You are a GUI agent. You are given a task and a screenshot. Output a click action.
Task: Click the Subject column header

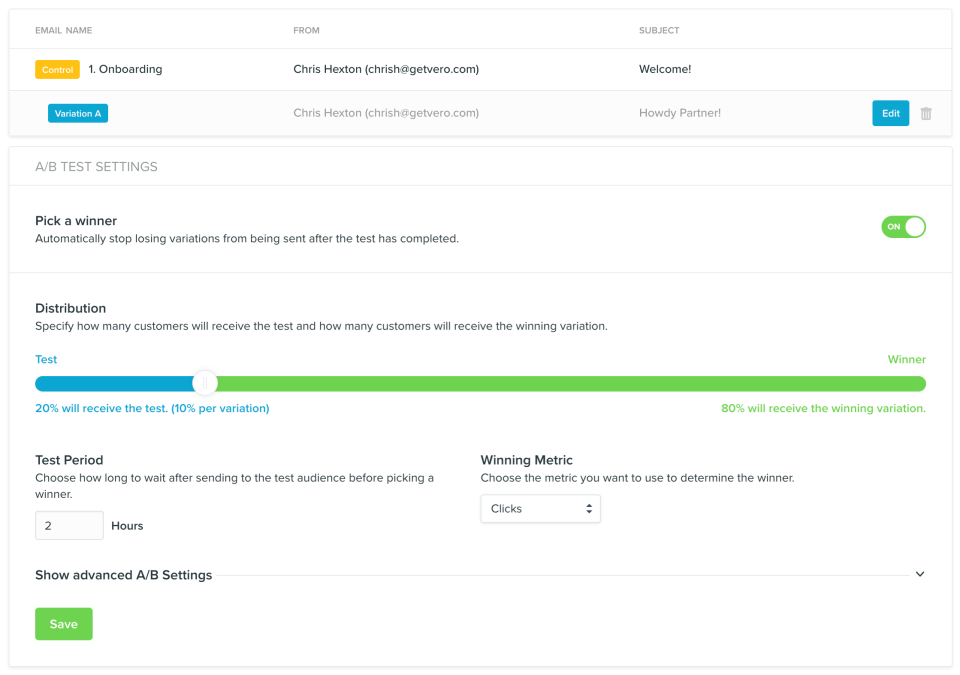click(x=659, y=31)
